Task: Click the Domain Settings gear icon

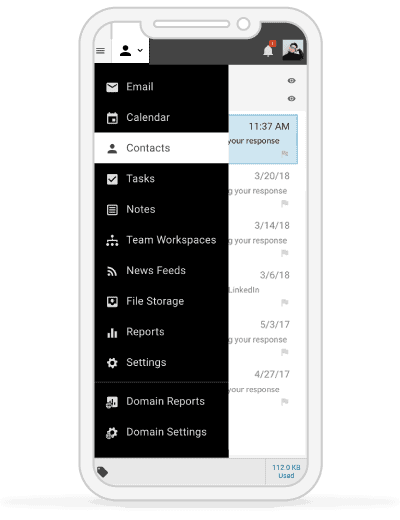Action: coord(112,432)
